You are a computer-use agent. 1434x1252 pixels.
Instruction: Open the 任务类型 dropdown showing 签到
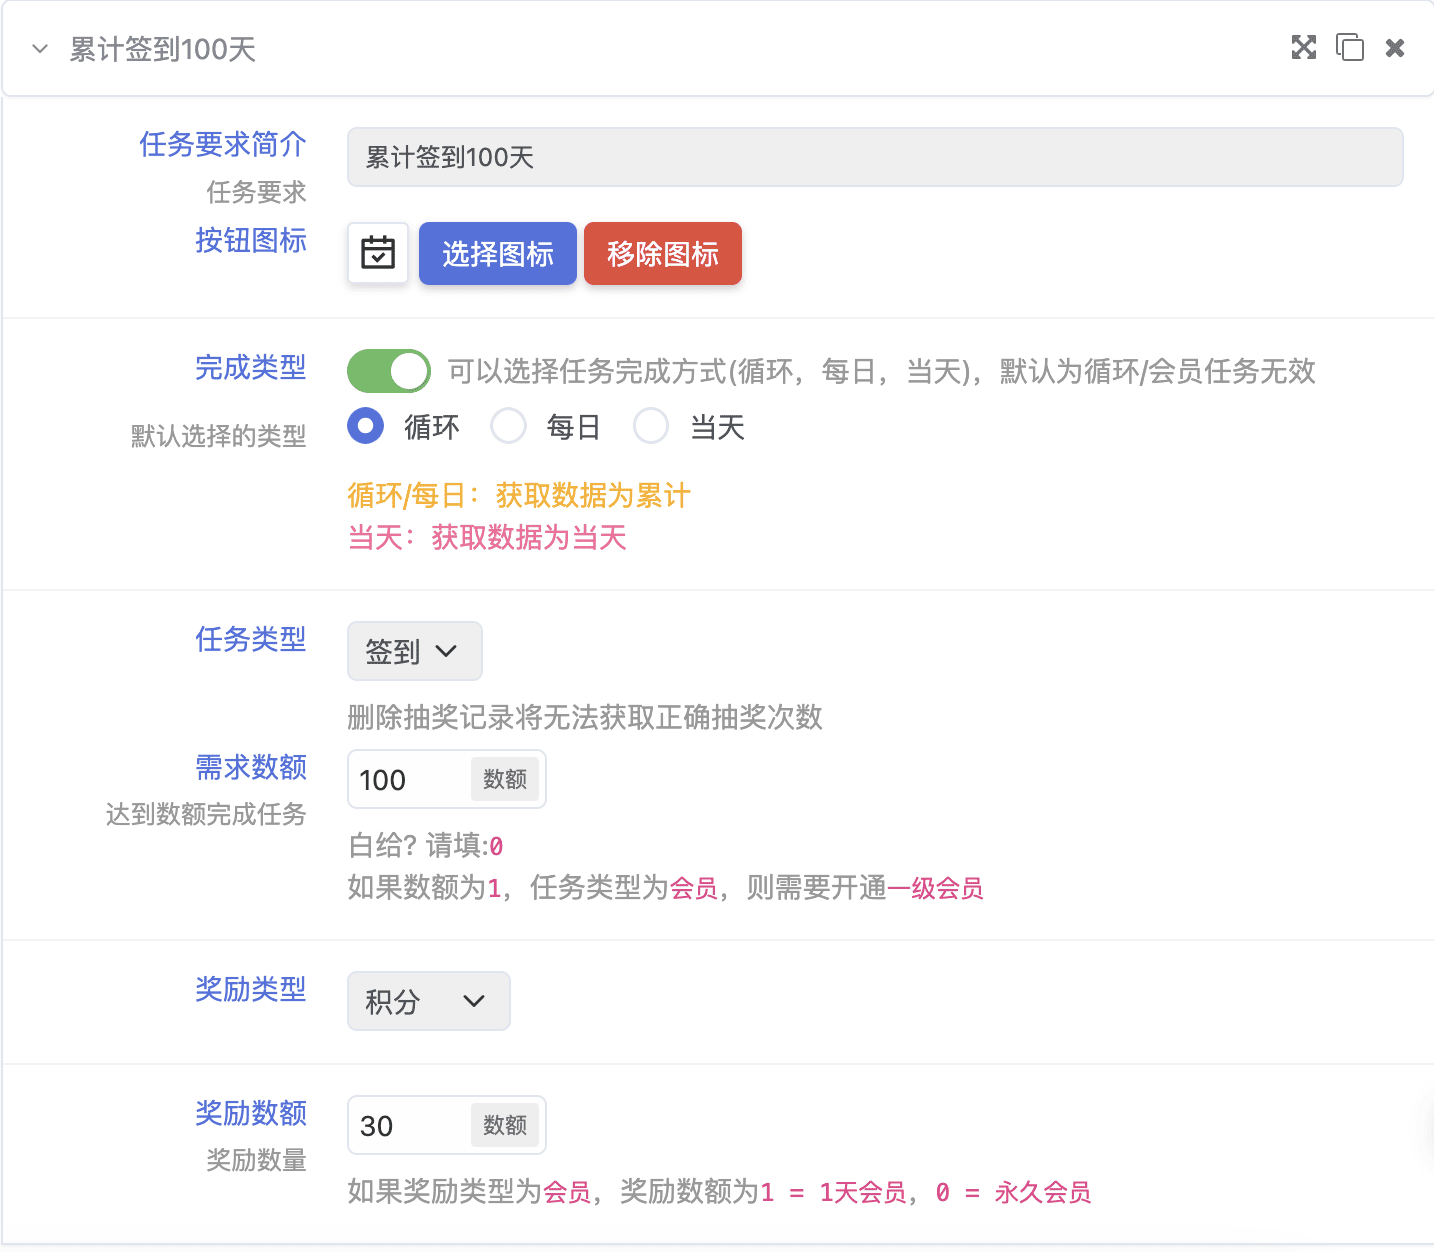pos(414,652)
